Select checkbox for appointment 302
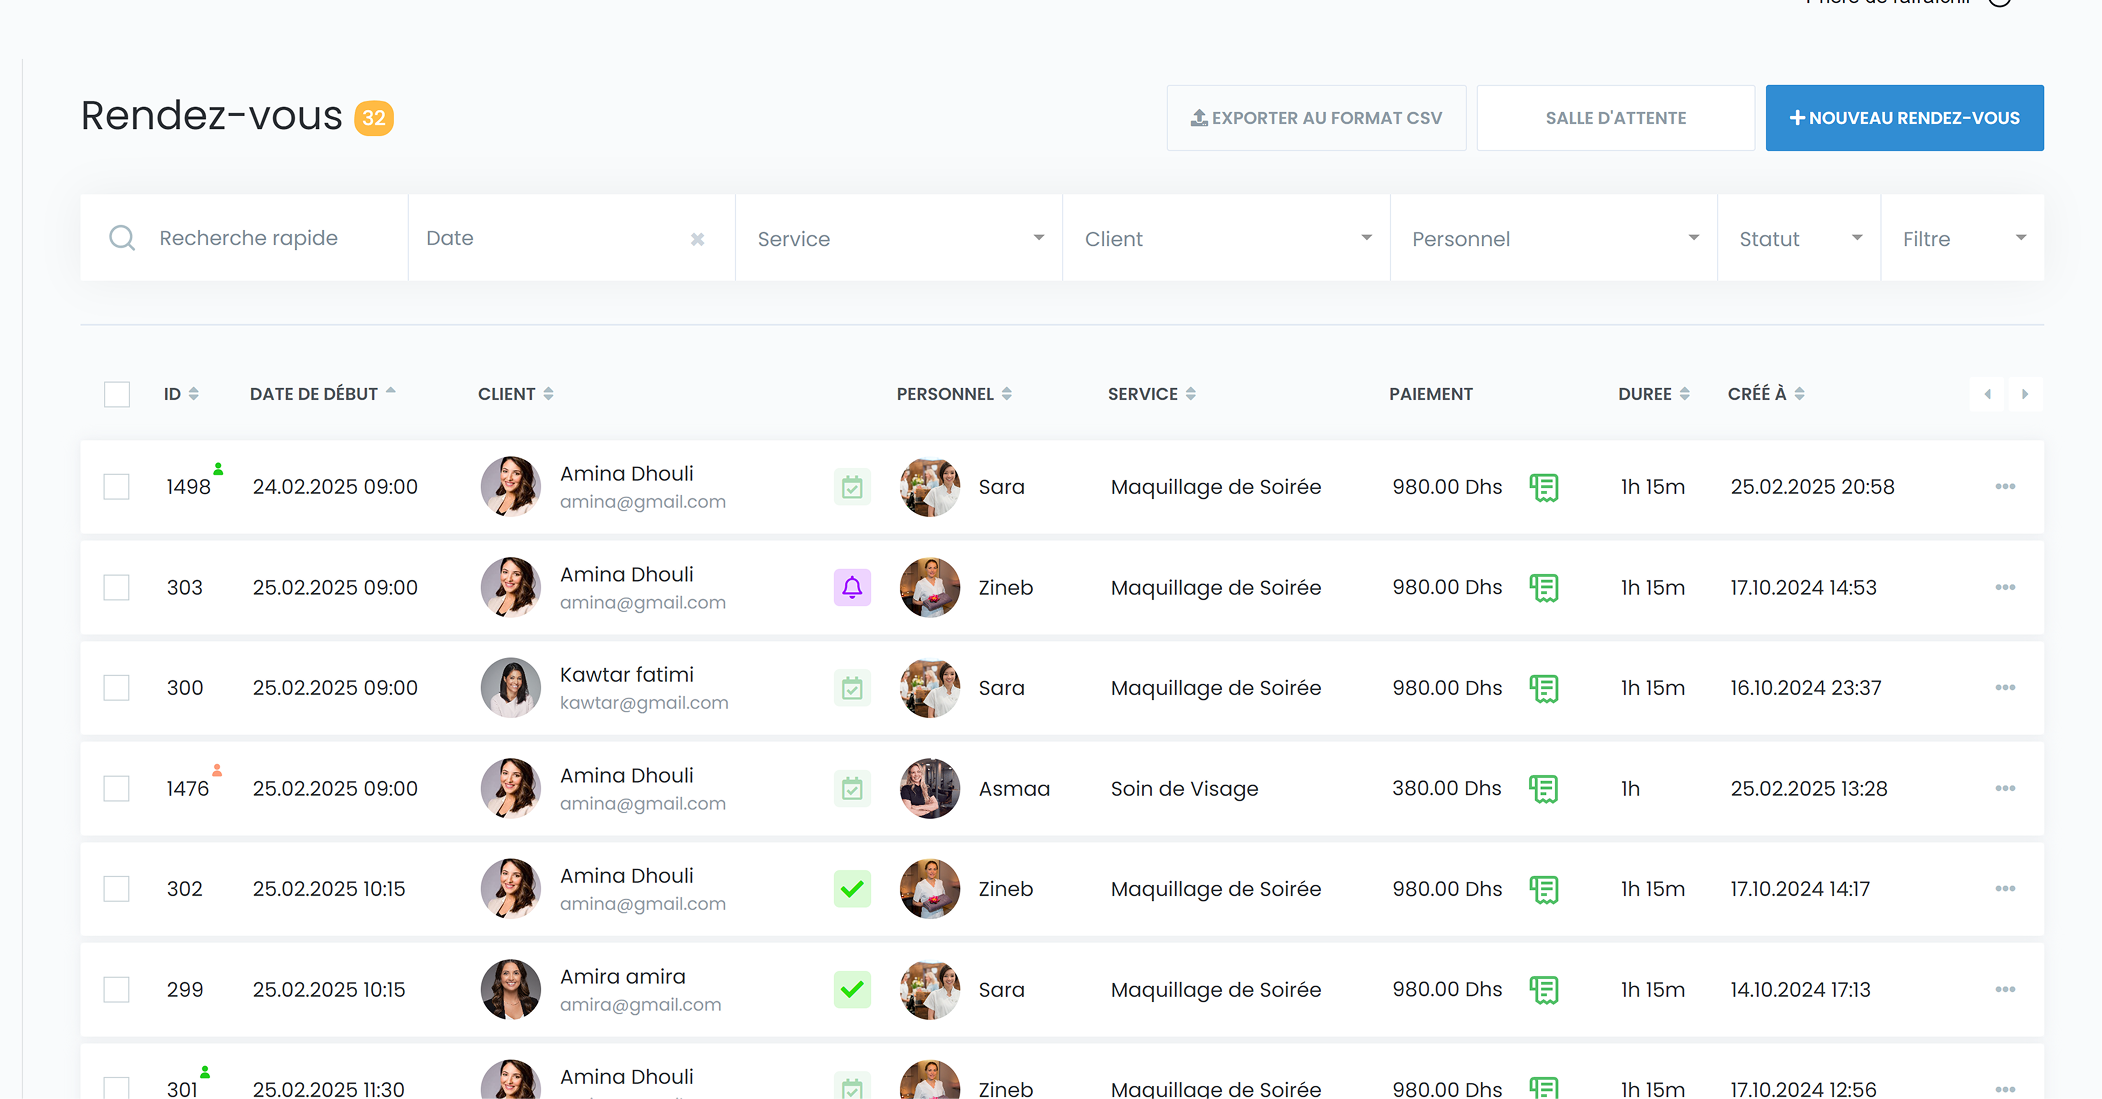Viewport: 2102px width, 1099px height. point(117,889)
